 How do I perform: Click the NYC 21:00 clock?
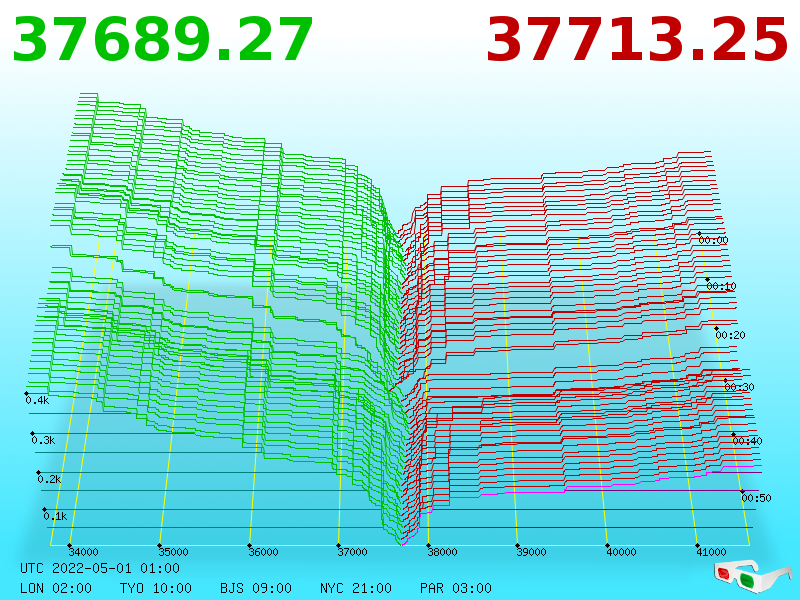(356, 588)
